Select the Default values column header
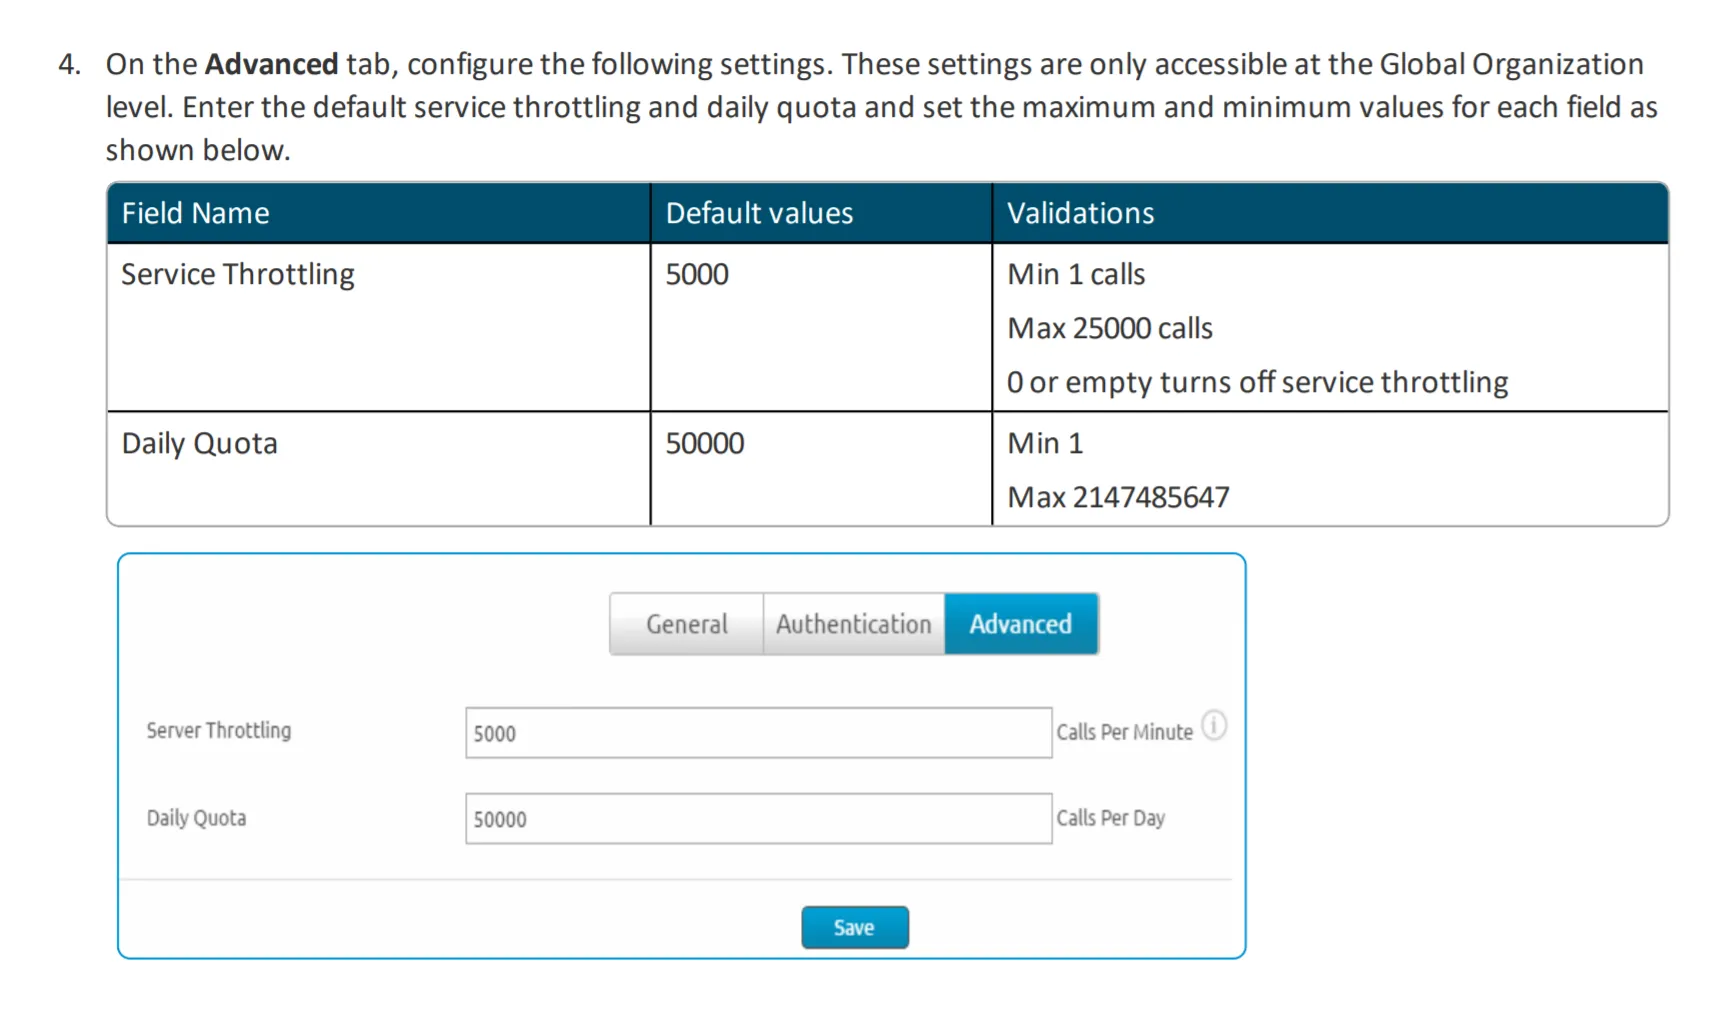This screenshot has height=1031, width=1713. coord(759,213)
